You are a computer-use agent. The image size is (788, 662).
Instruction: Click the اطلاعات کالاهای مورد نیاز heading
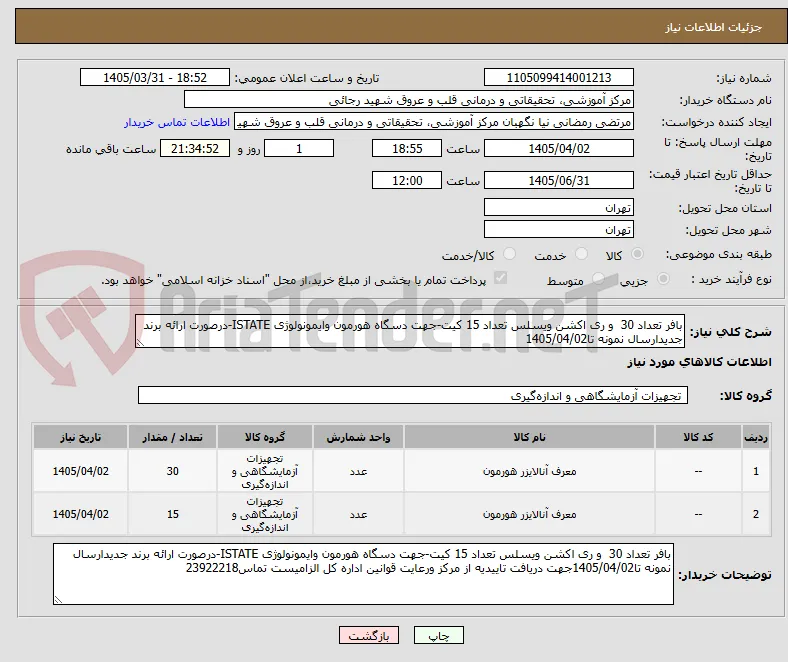click(x=699, y=362)
